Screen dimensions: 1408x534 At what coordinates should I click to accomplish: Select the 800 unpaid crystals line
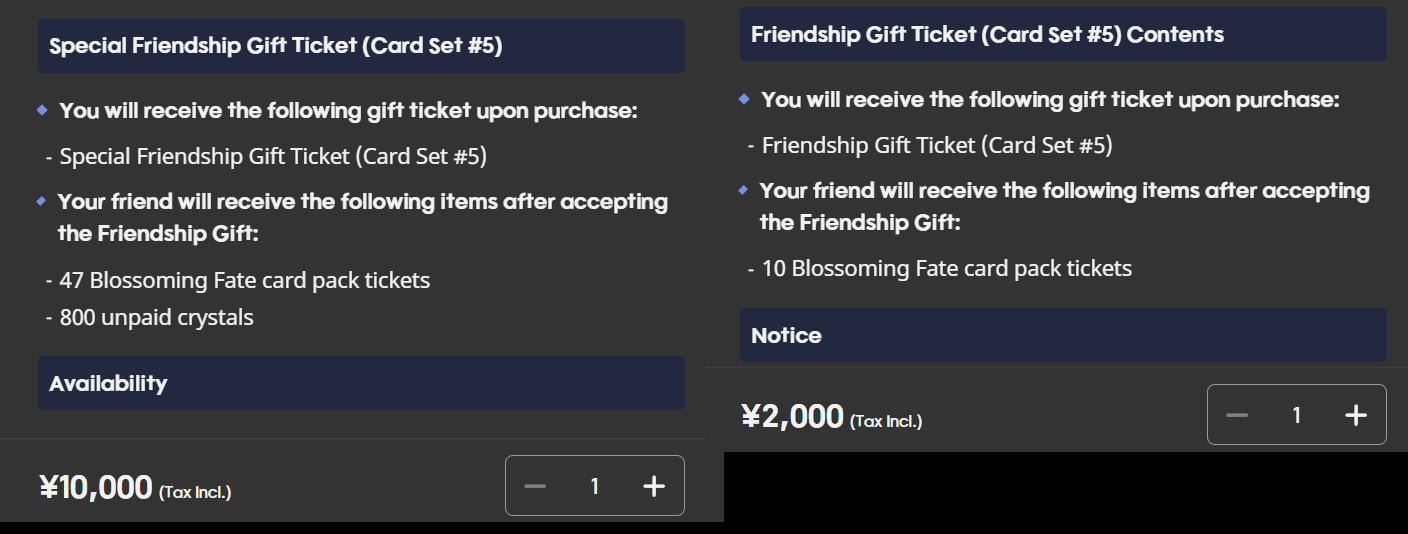(x=156, y=318)
